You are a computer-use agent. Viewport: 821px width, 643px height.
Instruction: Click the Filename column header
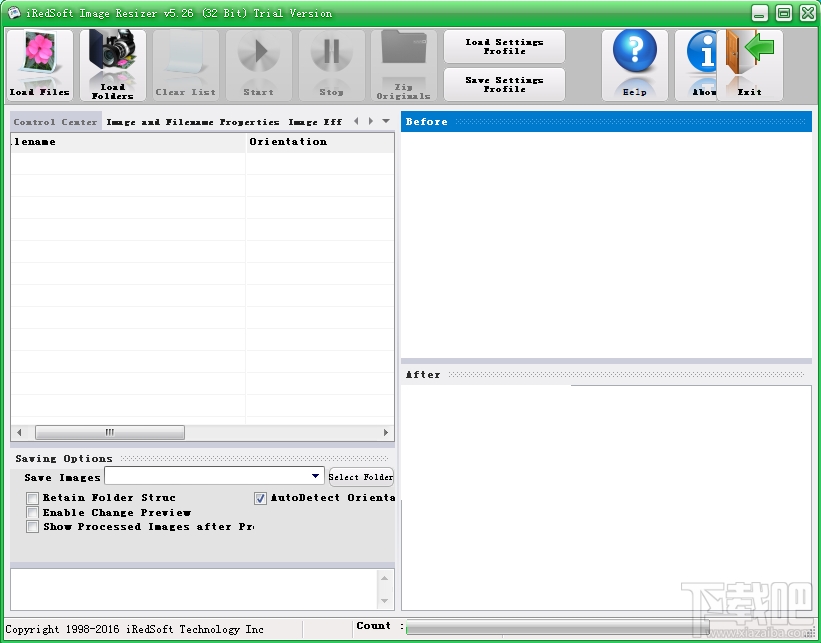point(128,142)
